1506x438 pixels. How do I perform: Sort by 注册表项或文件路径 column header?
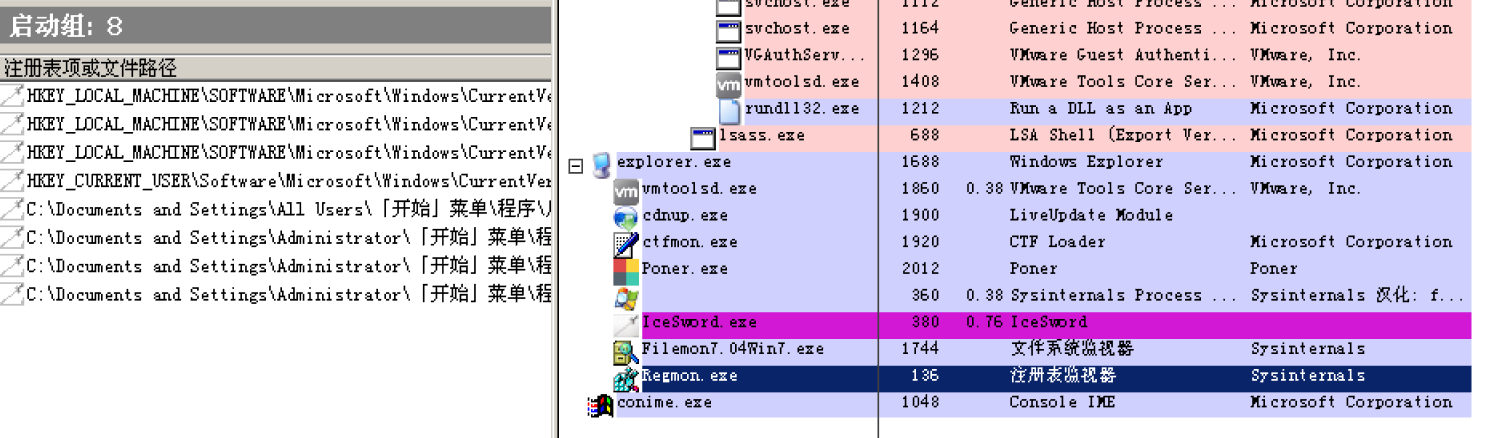(x=276, y=68)
